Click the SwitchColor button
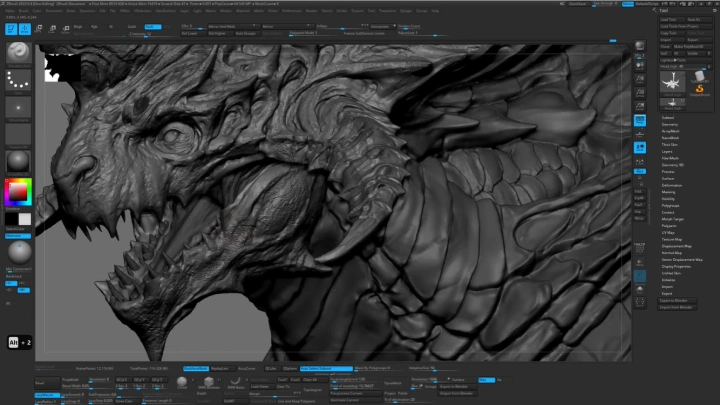The image size is (720, 405). [16, 229]
